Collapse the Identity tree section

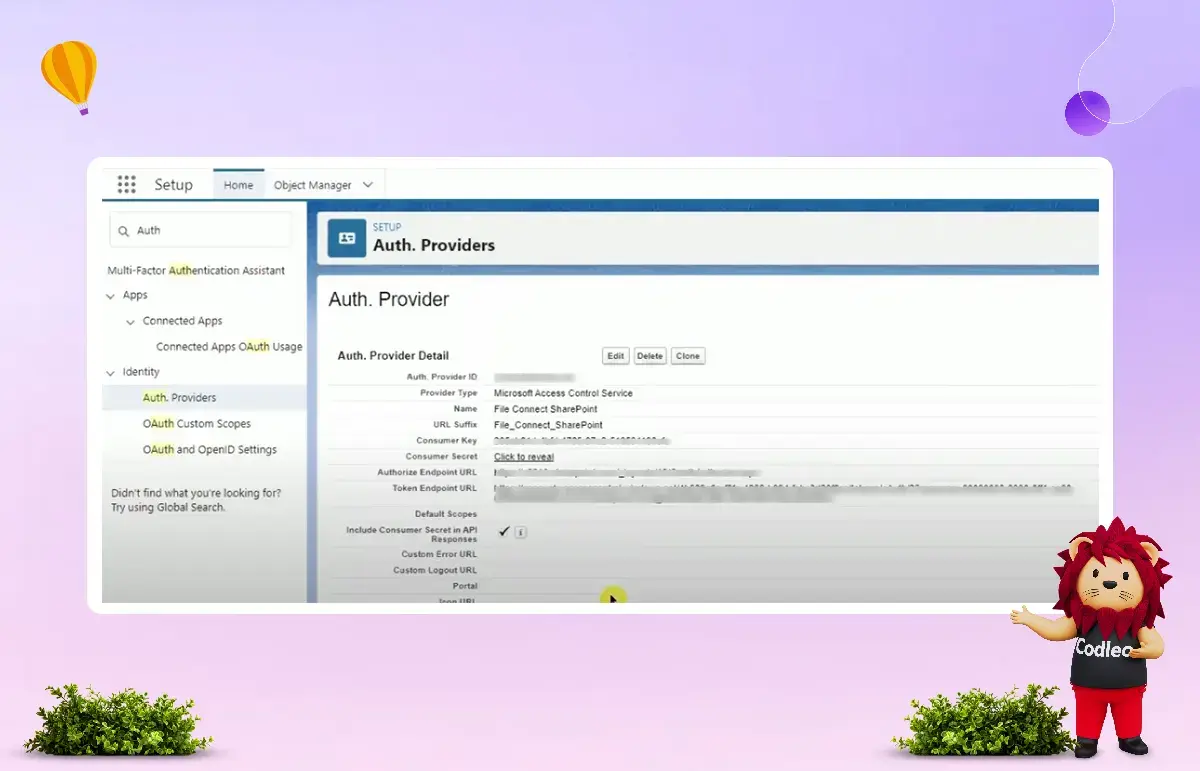pos(111,373)
